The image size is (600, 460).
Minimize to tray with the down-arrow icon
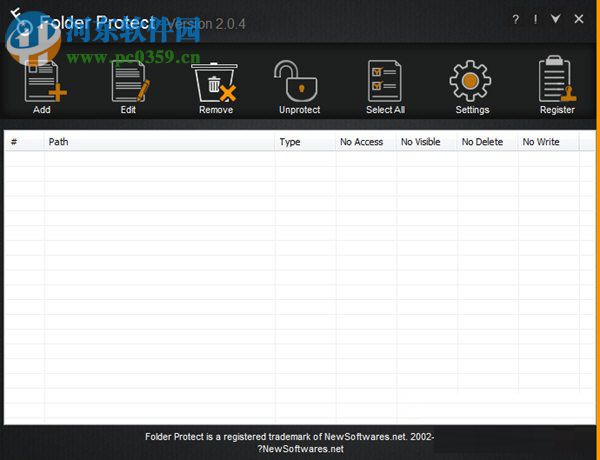(556, 18)
